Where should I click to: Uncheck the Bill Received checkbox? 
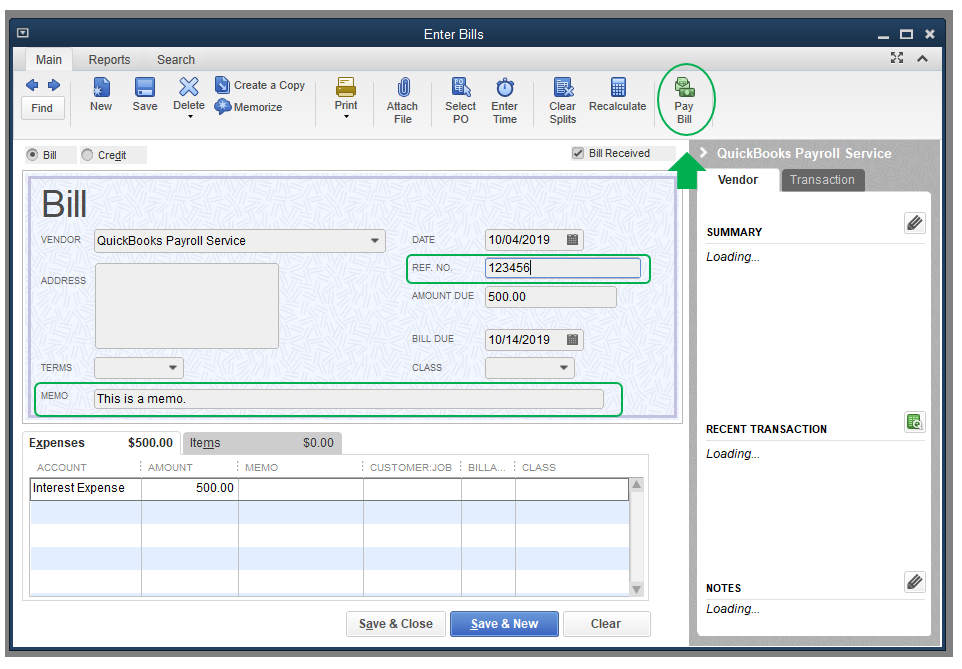click(x=577, y=153)
